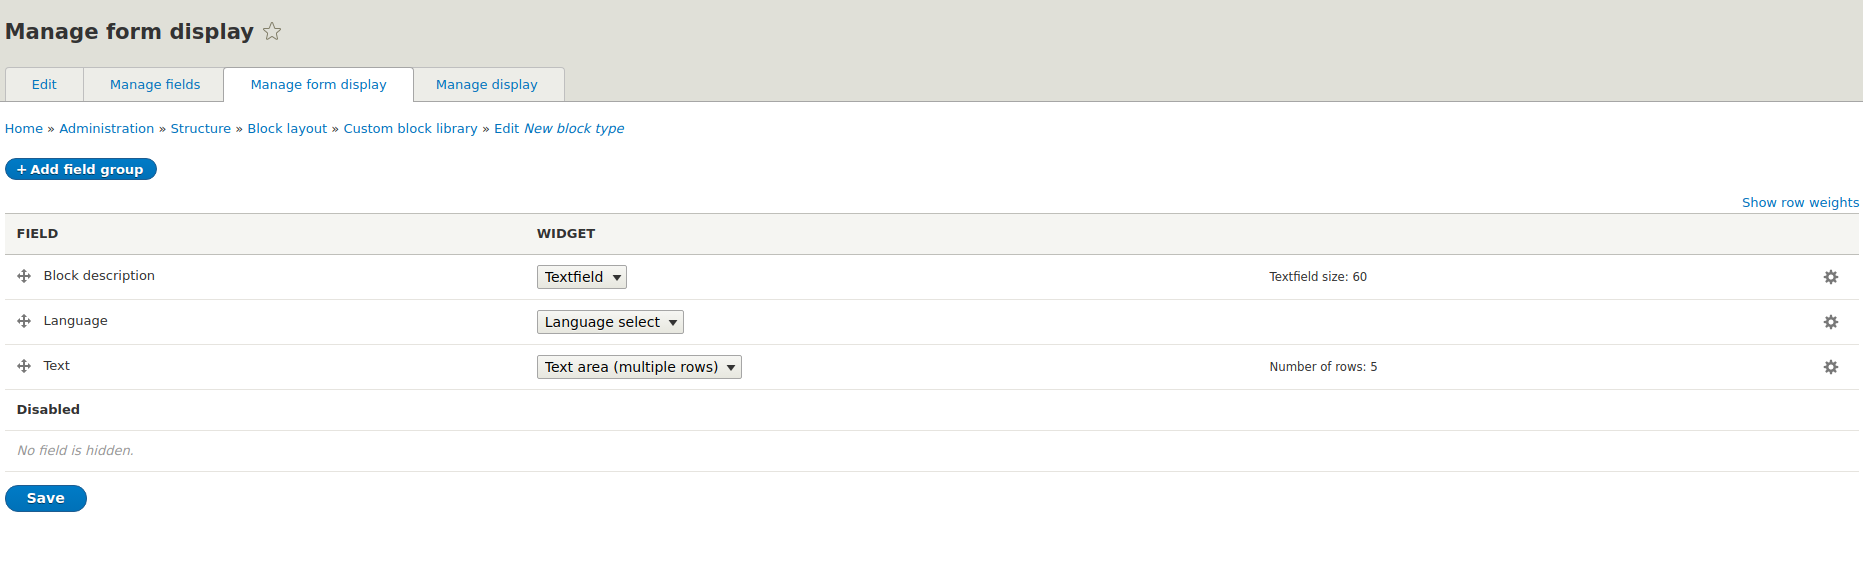
Task: Click the star shortcut icon beside page title
Action: (x=272, y=32)
